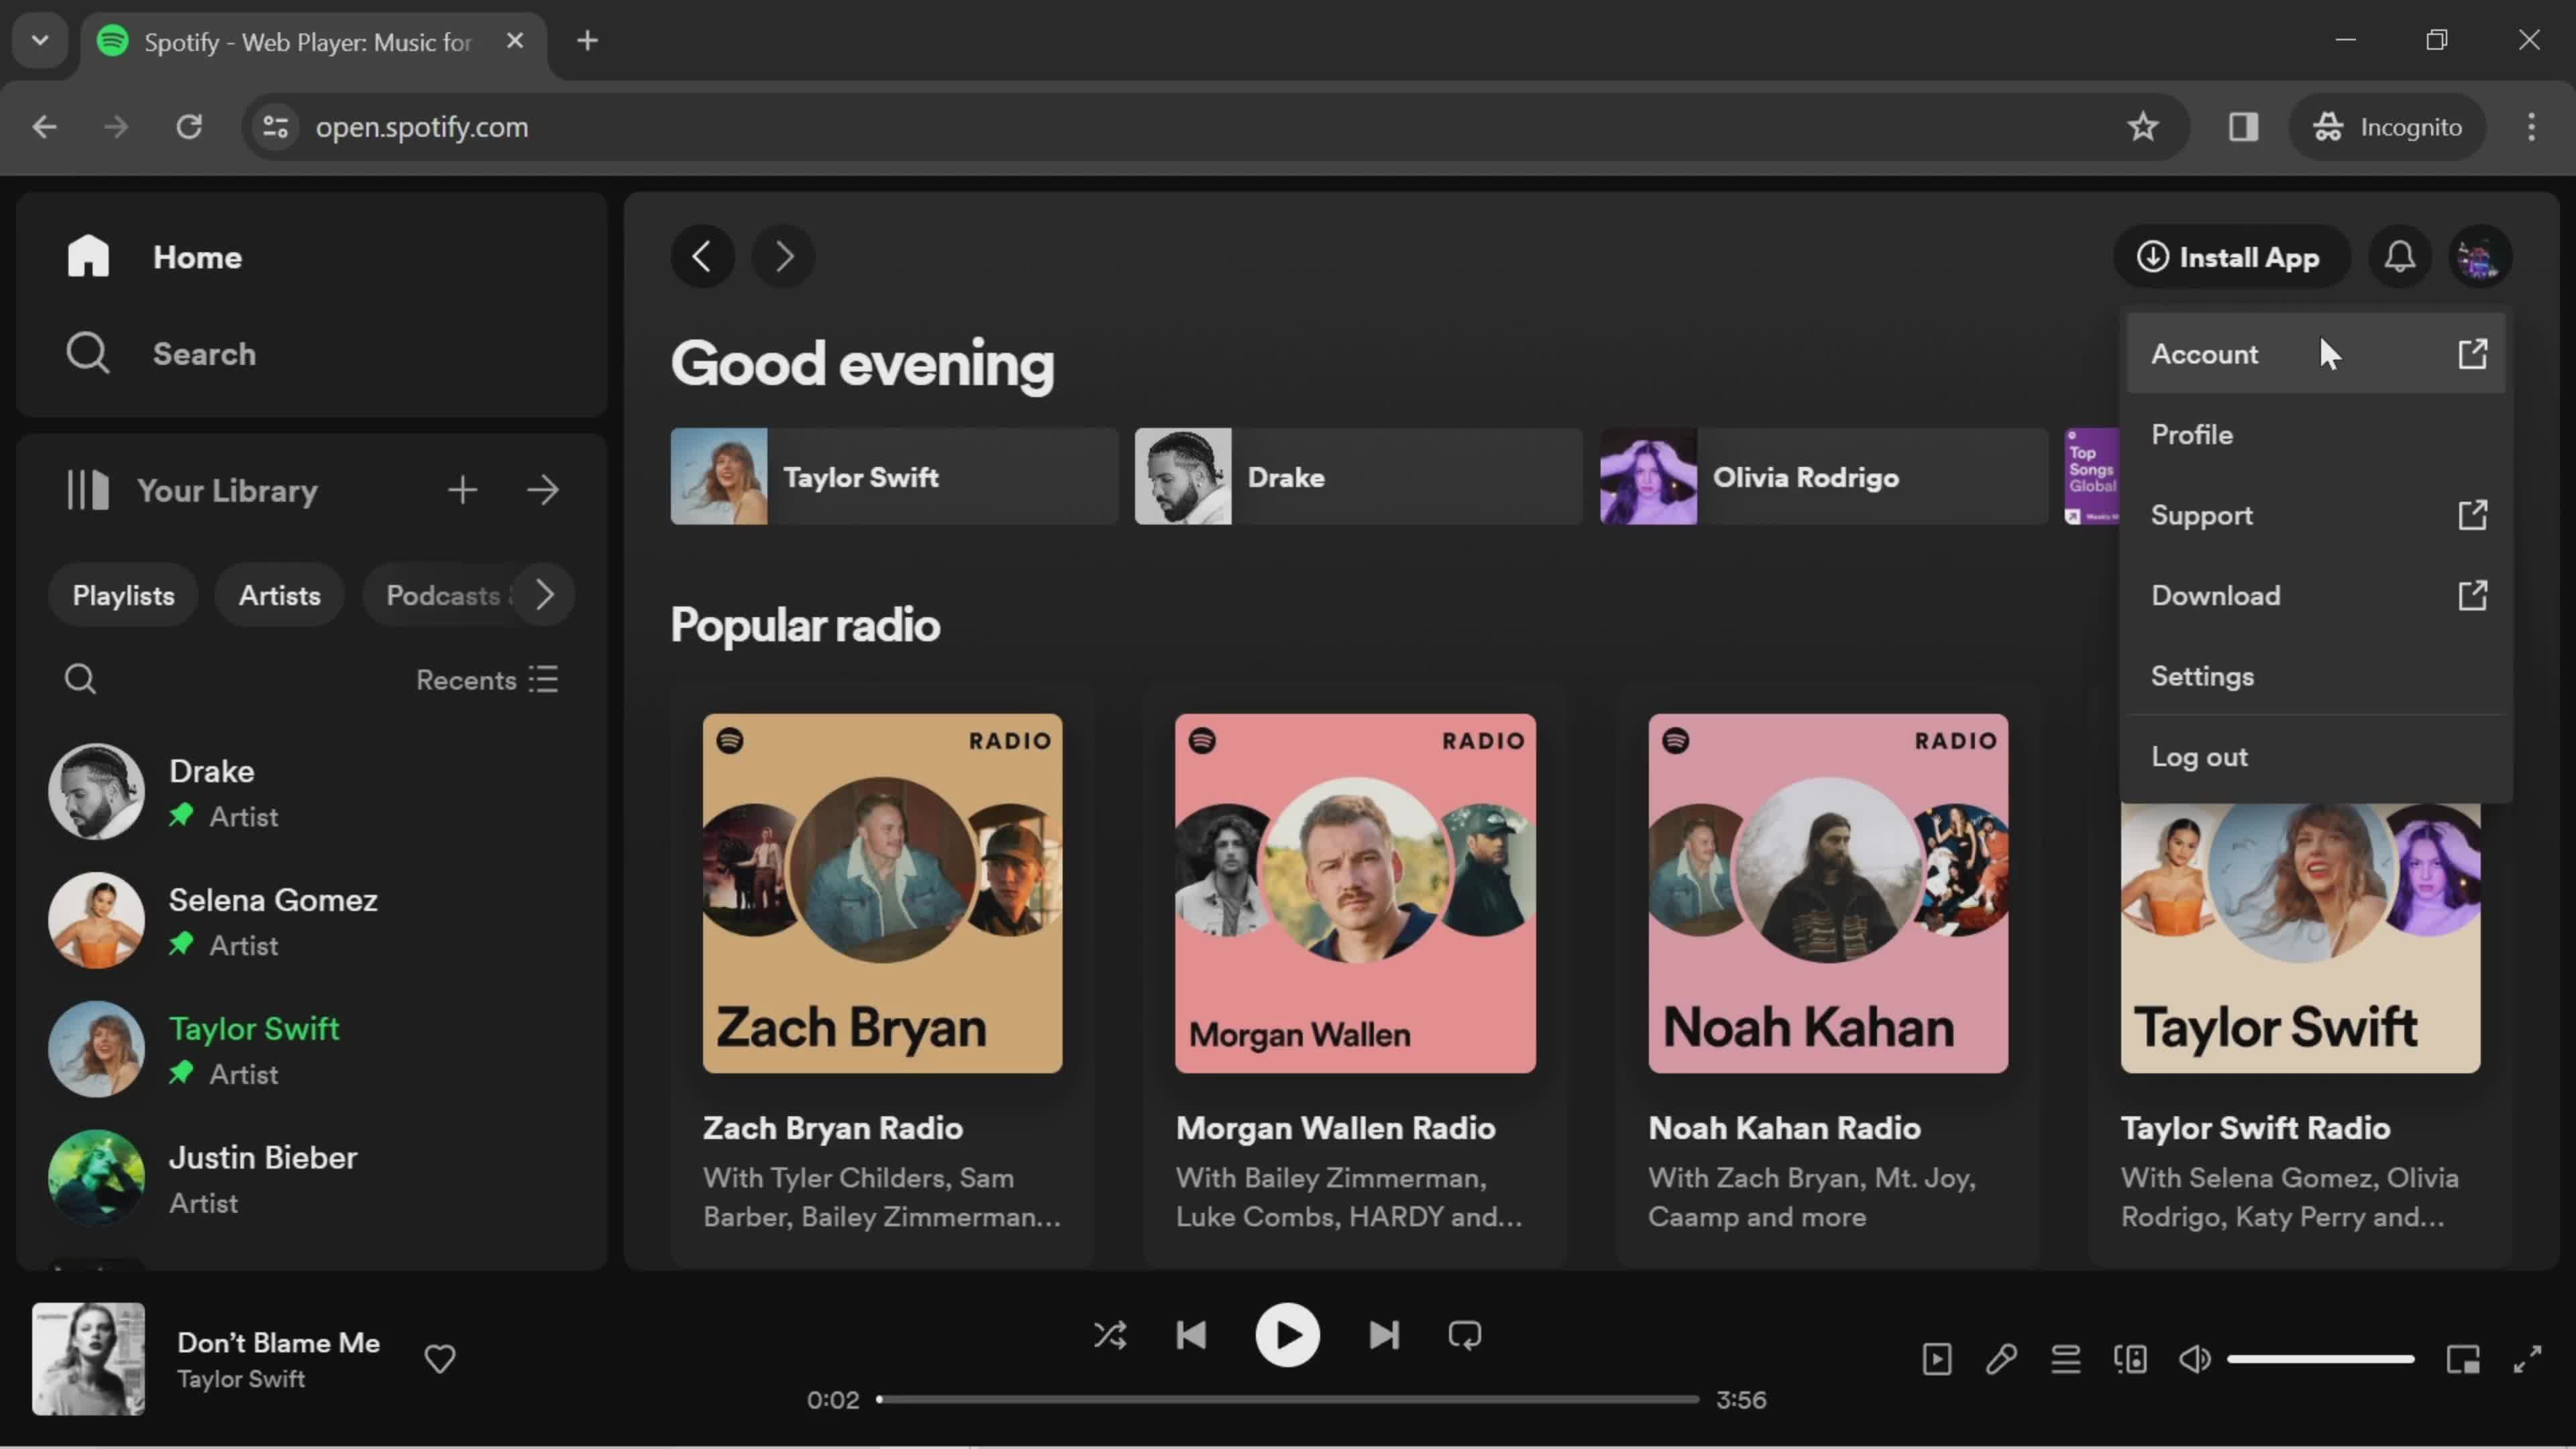The height and width of the screenshot is (1449, 2576).
Task: Show more library filter chips
Action: tap(545, 595)
